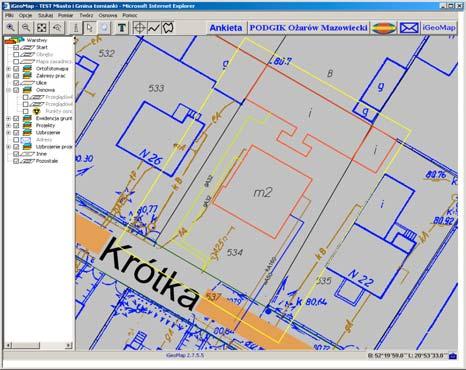The height and width of the screenshot is (370, 466).
Task: Select the polyline measure tool
Action: 153,28
